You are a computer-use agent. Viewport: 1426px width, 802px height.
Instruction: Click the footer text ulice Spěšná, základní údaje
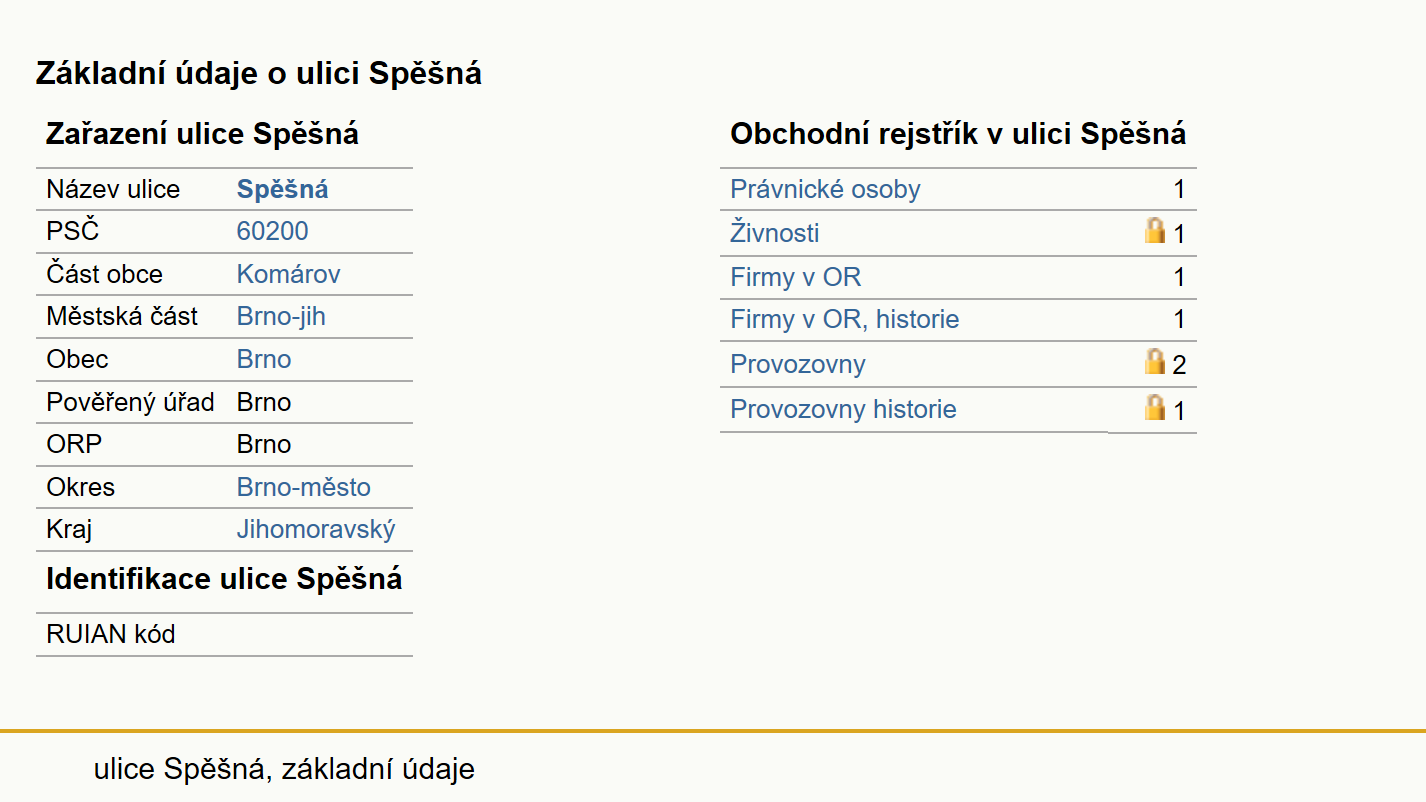click(284, 769)
